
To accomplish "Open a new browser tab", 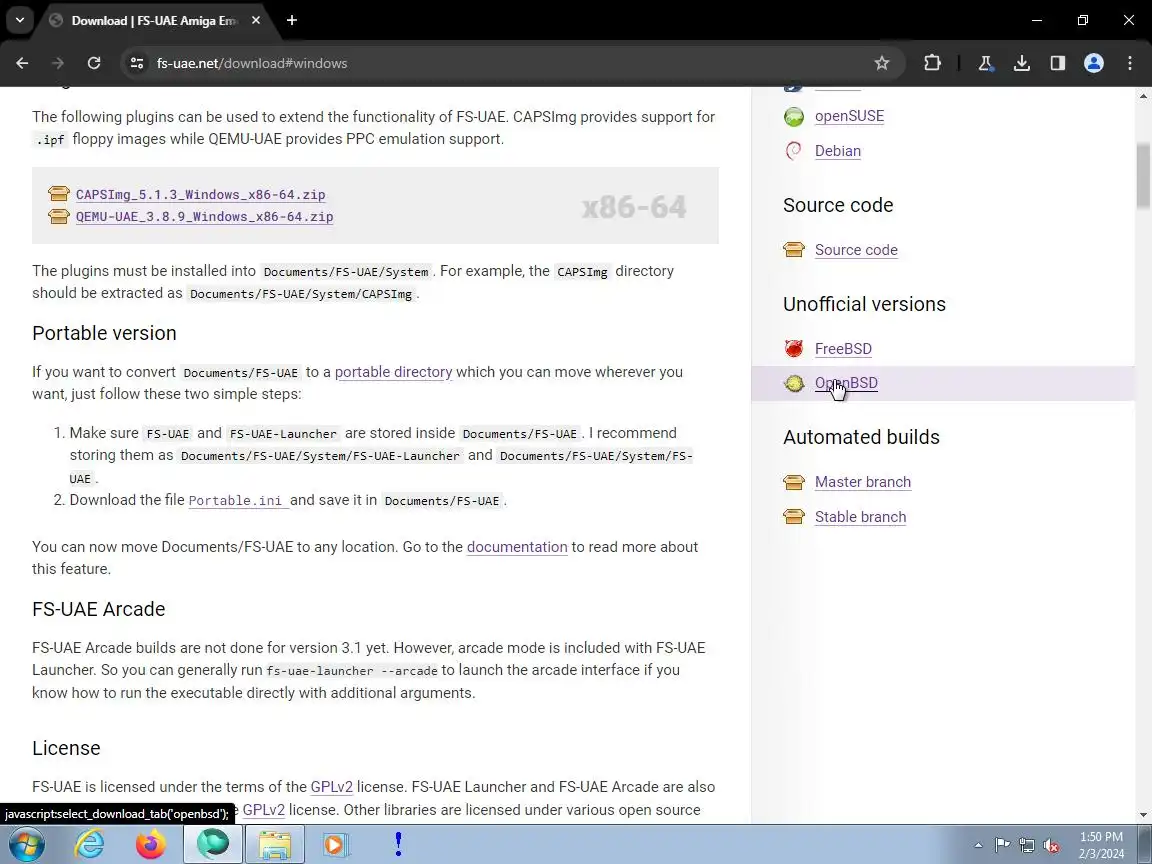I will (x=292, y=21).
